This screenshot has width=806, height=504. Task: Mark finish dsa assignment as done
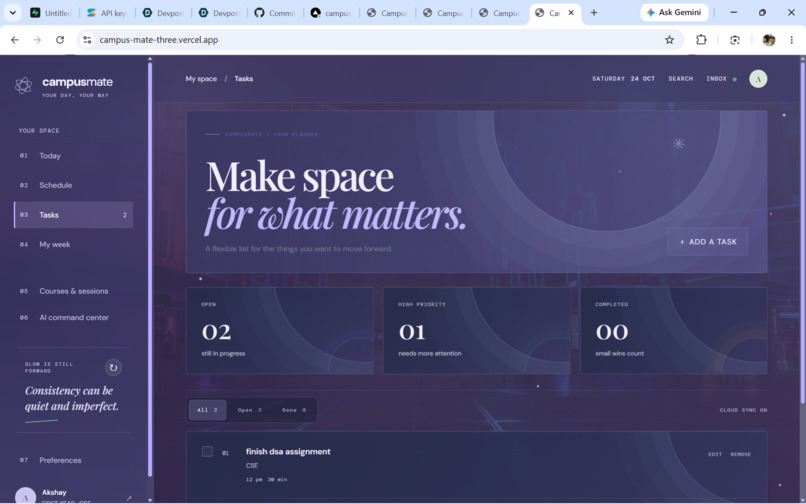coord(207,452)
